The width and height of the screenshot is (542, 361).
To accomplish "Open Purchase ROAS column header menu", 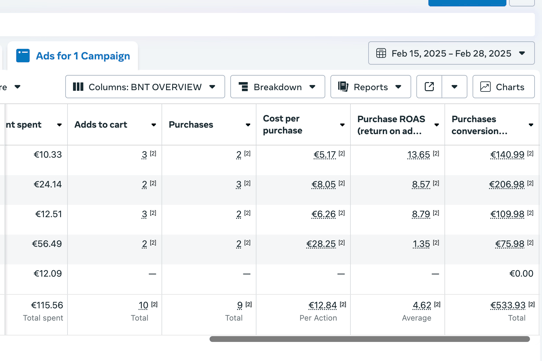I will [437, 125].
